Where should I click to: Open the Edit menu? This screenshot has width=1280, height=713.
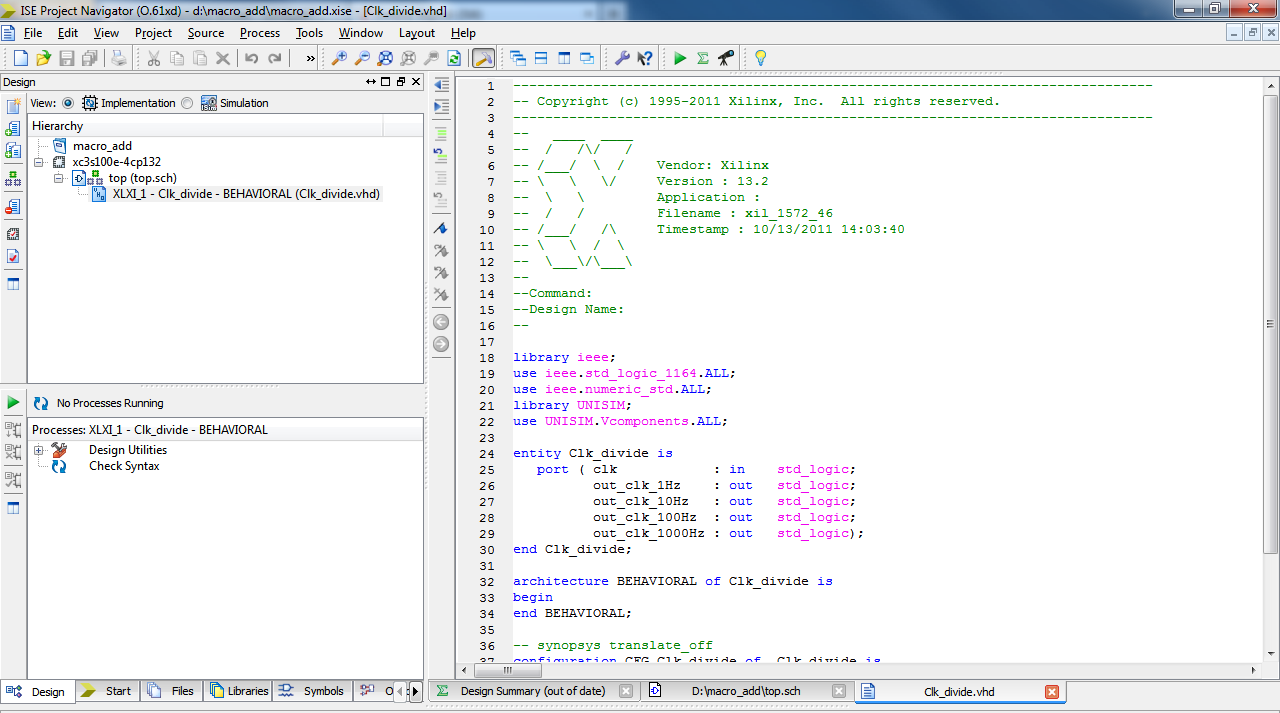pos(68,33)
